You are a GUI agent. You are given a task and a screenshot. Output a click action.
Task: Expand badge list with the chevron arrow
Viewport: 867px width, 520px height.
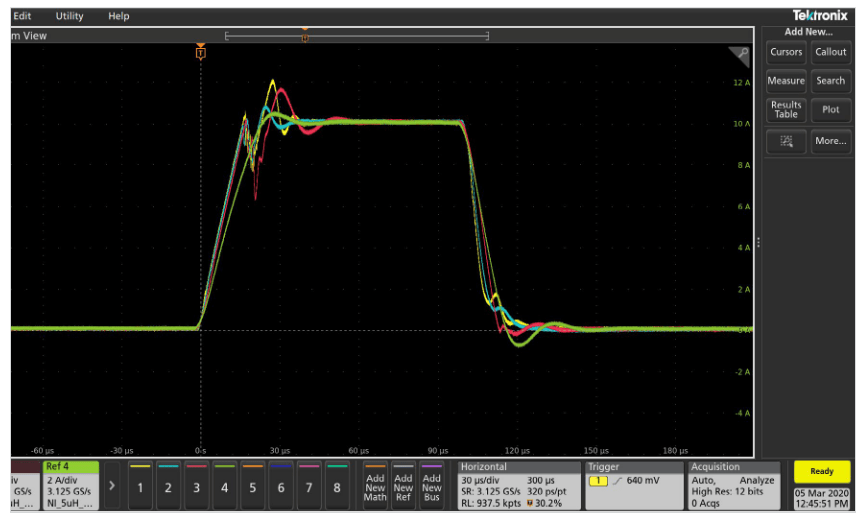(112, 485)
